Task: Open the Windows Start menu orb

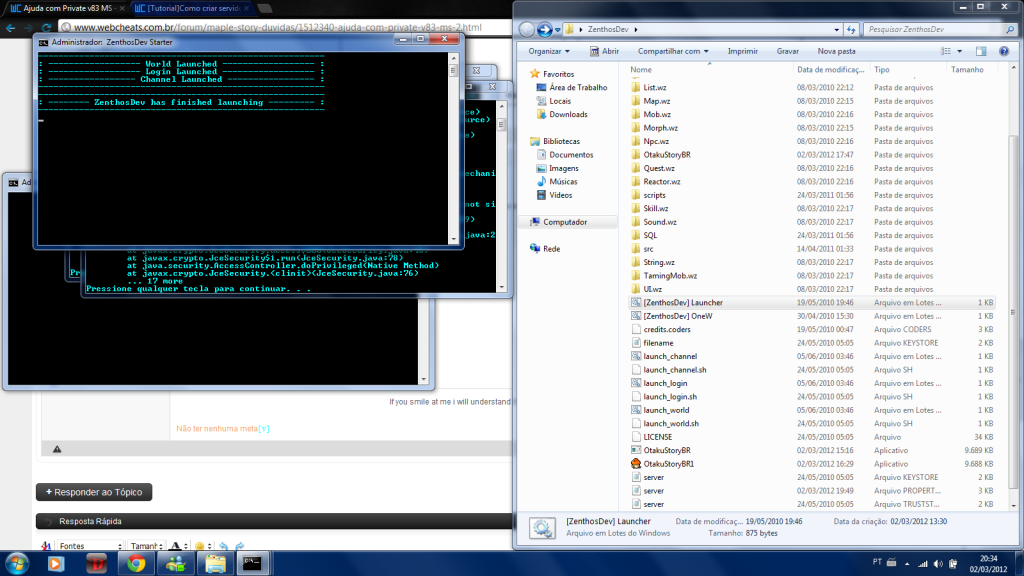Action: click(x=17, y=563)
